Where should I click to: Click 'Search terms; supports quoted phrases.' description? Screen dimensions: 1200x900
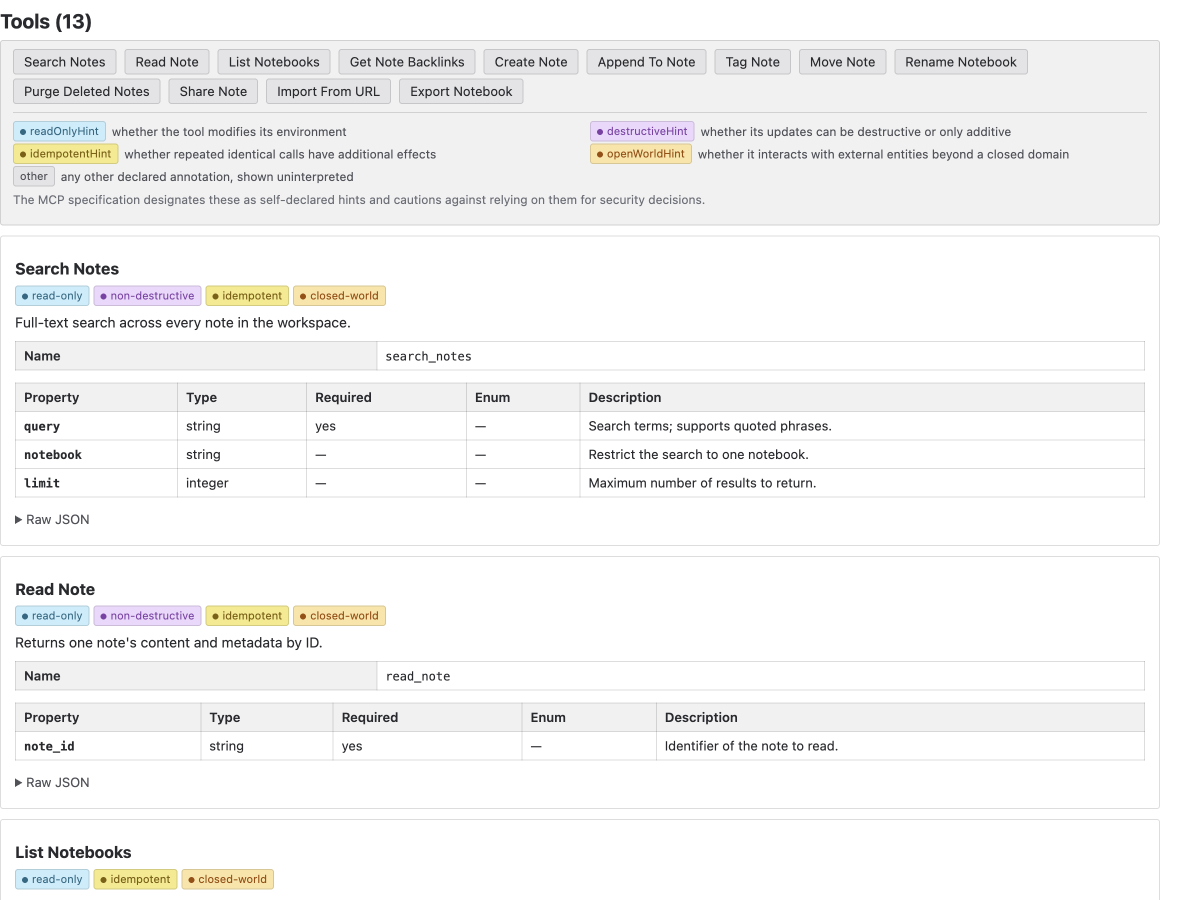click(710, 426)
